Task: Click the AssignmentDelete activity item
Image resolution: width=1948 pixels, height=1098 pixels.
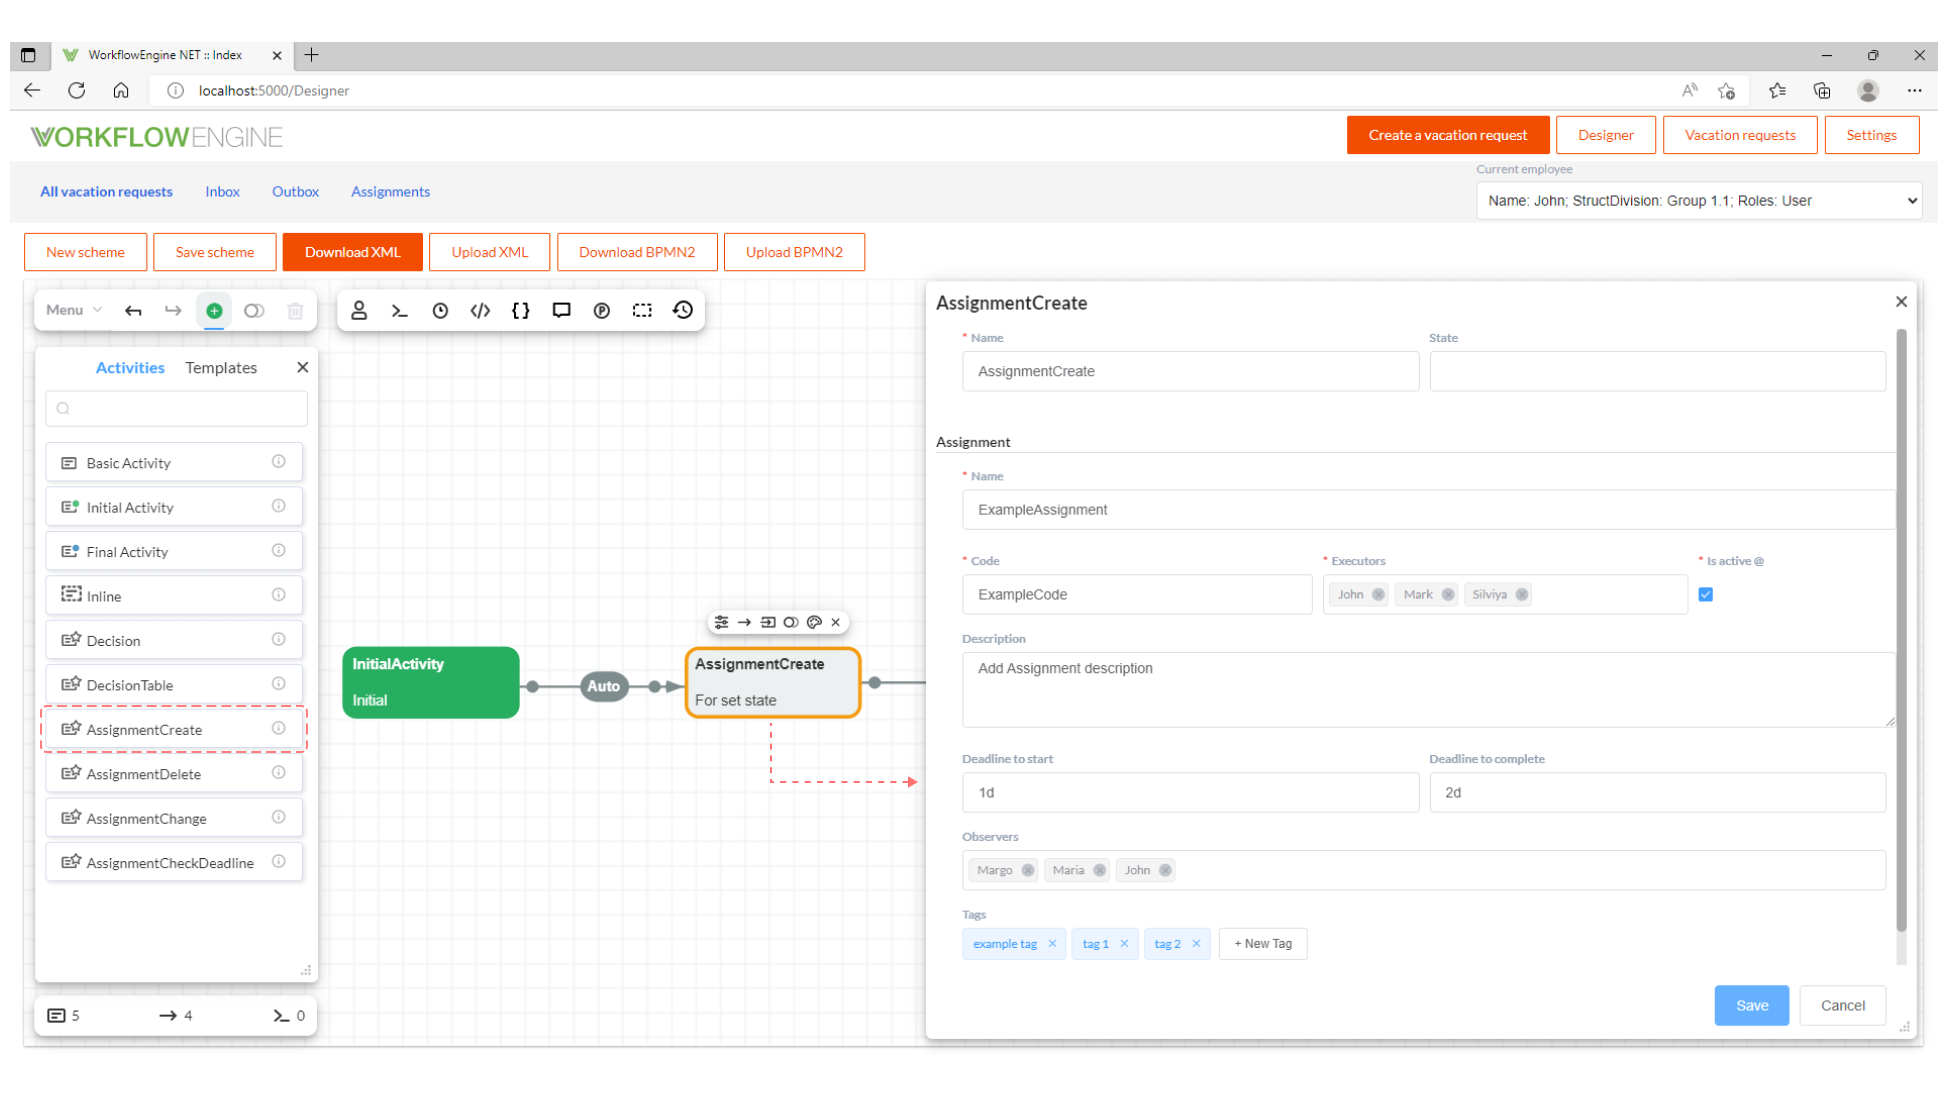Action: (174, 774)
